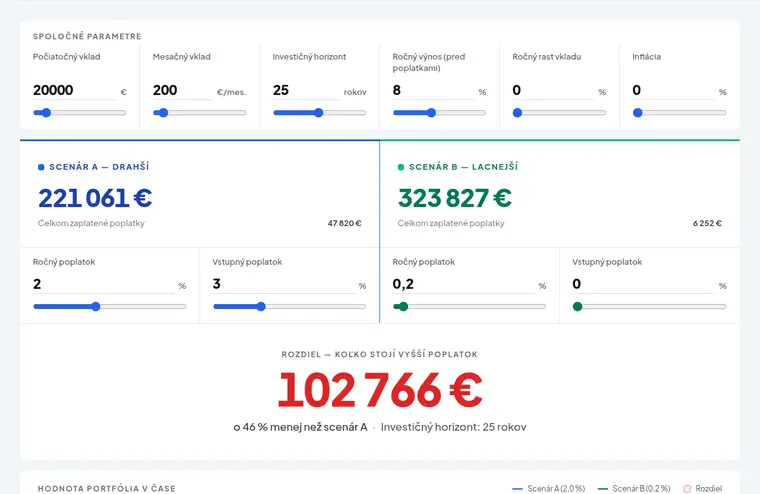The height and width of the screenshot is (494, 760).
Task: Click the 'o 46 % menej než scenár A' text
Action: click(300, 427)
